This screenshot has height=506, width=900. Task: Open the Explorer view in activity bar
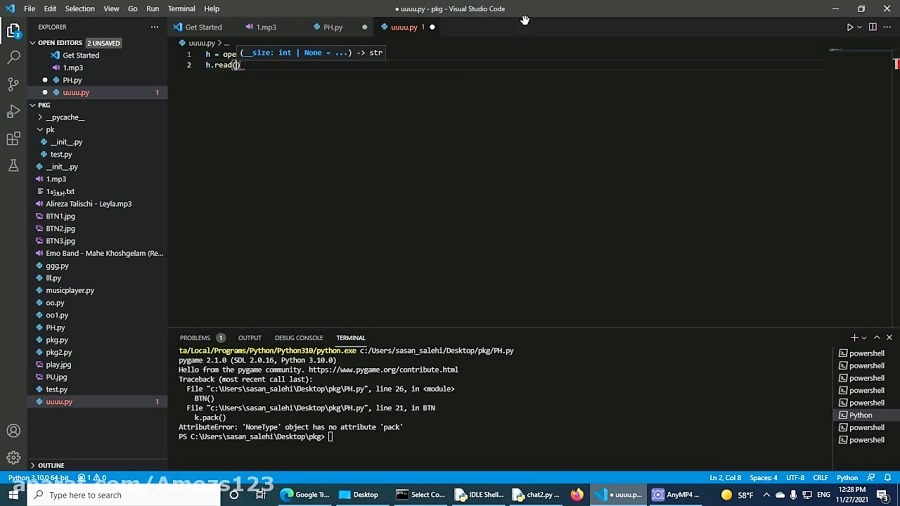click(x=13, y=30)
